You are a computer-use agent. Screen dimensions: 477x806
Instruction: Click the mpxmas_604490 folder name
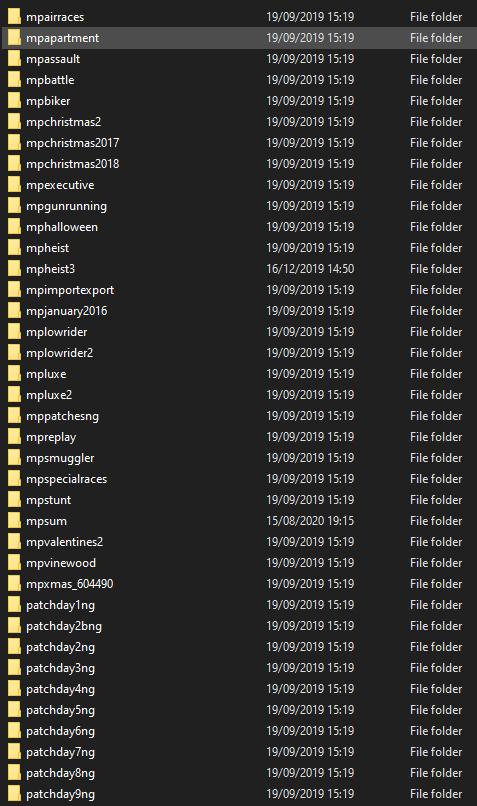click(x=69, y=583)
